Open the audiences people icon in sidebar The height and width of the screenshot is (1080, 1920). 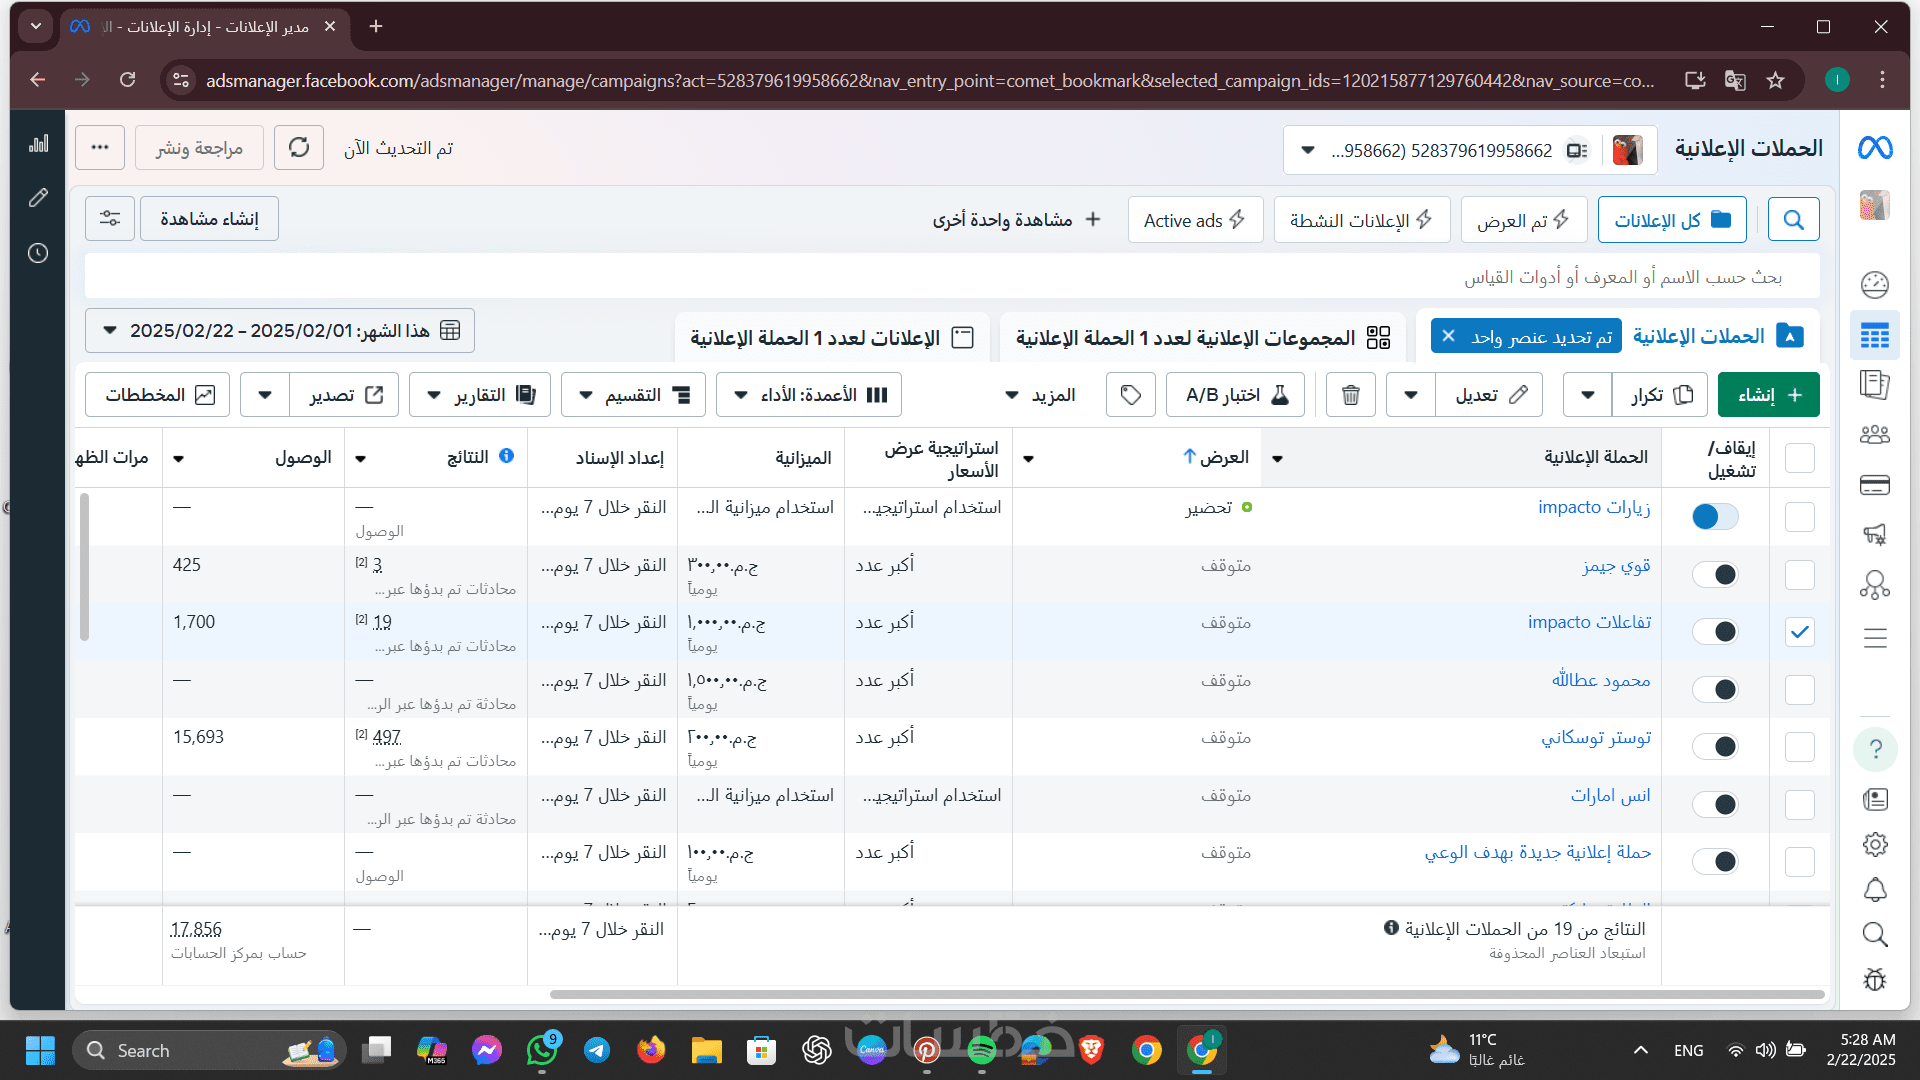click(x=1874, y=434)
